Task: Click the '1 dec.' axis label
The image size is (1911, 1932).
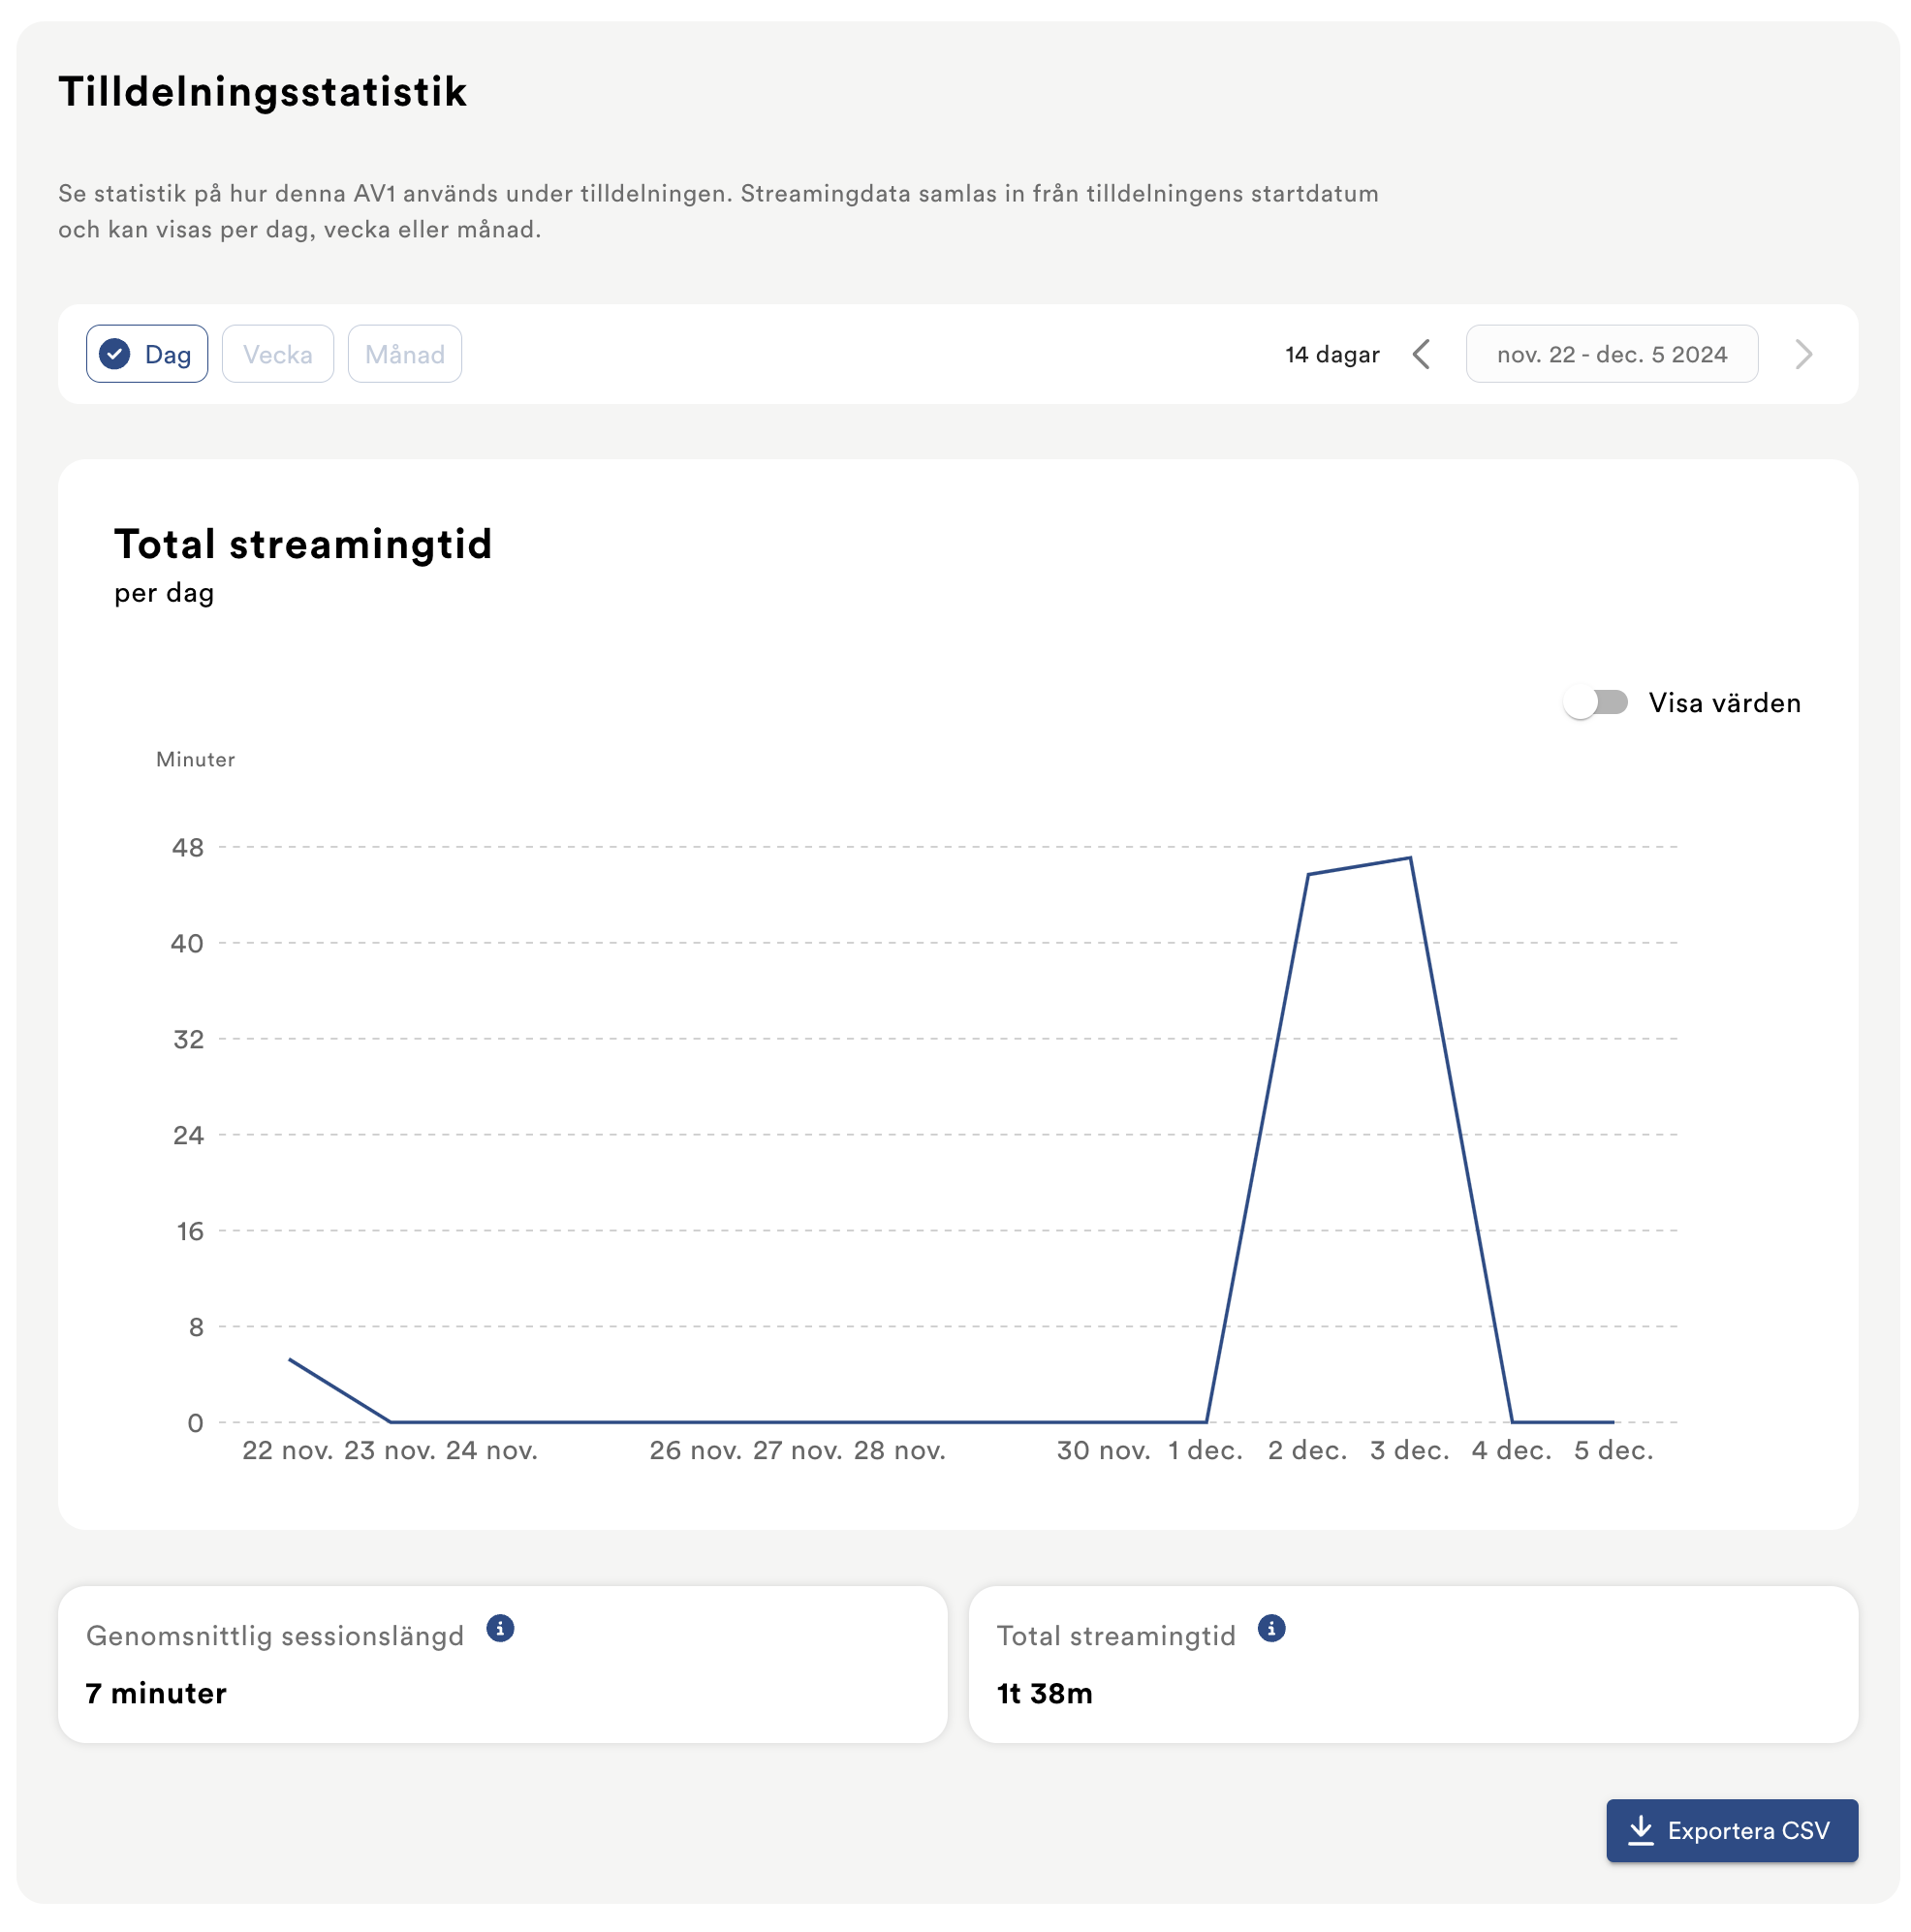Action: 1206,1450
